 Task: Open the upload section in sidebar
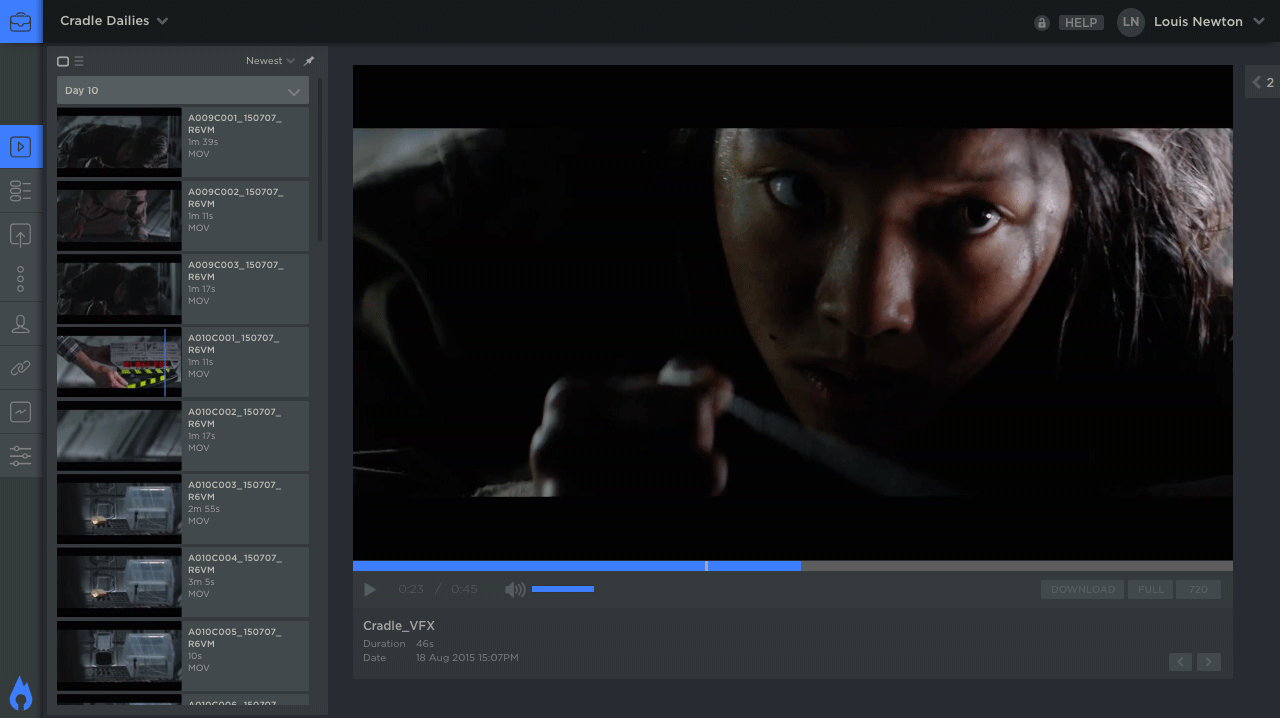20,236
